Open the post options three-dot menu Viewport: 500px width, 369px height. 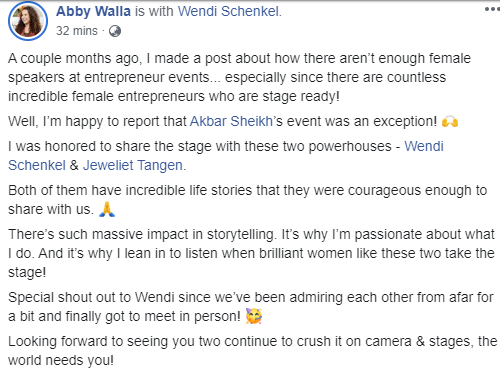(492, 9)
